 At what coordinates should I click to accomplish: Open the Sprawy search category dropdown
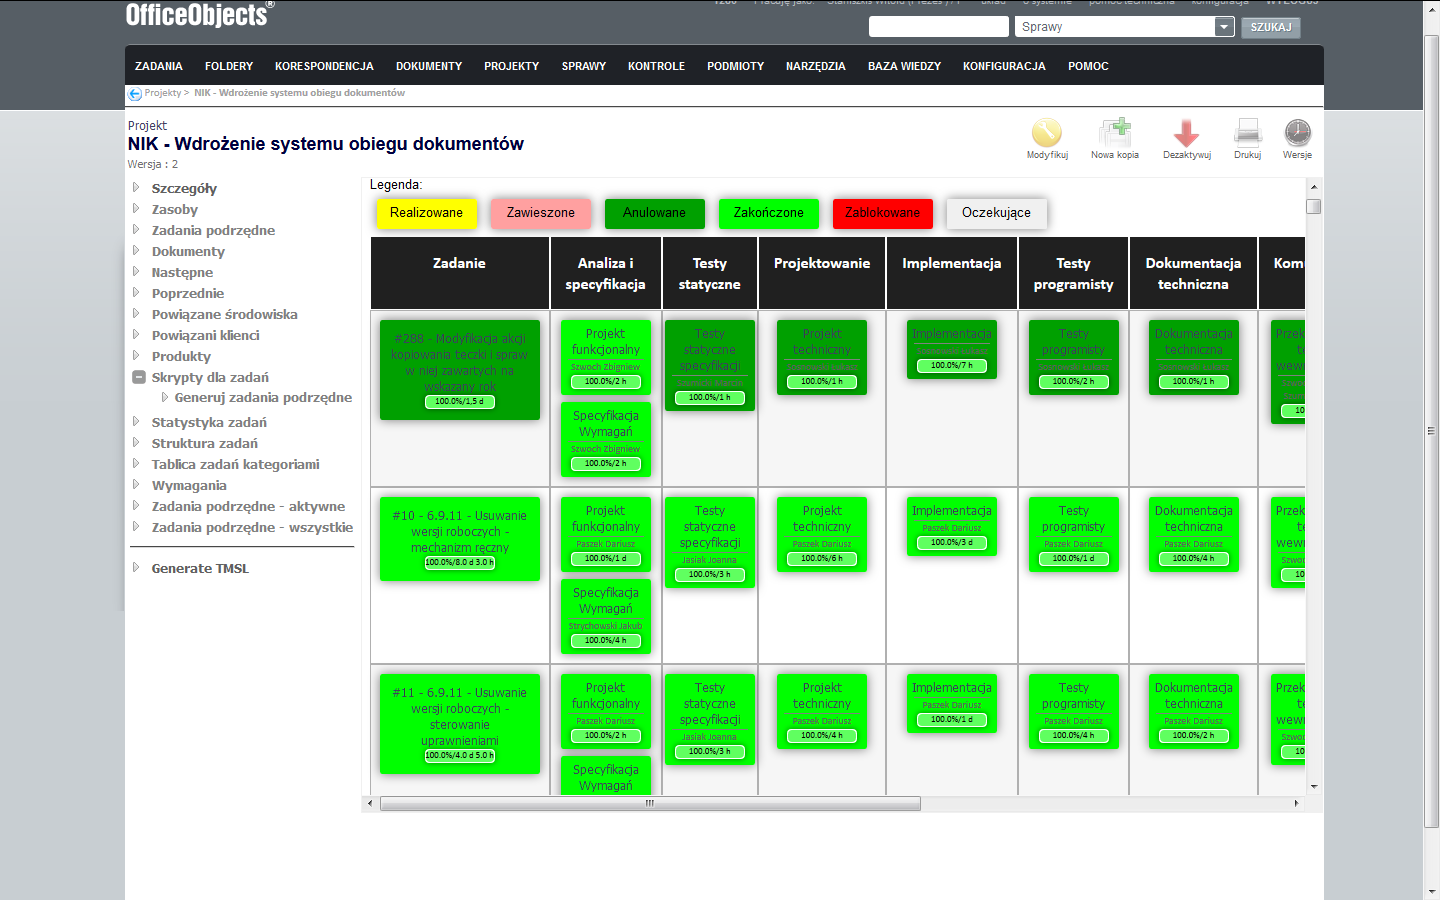coord(1224,27)
